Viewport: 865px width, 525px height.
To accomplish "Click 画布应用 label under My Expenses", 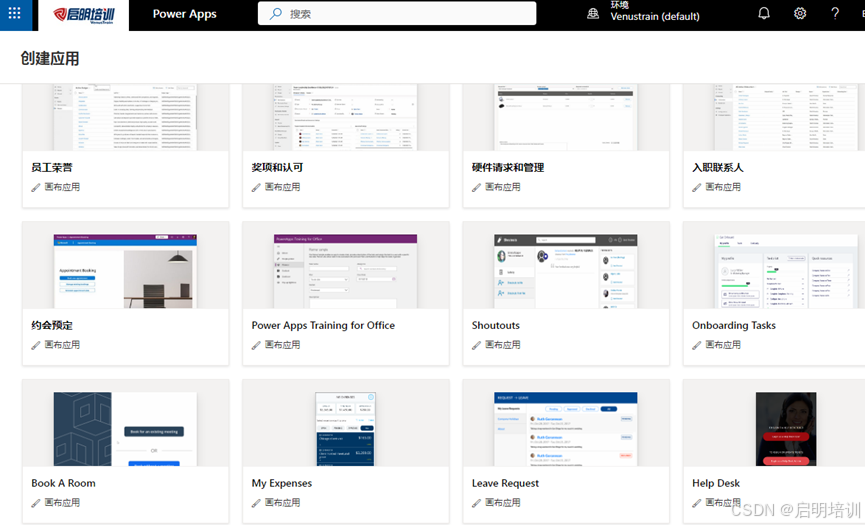I will pyautogui.click(x=282, y=502).
